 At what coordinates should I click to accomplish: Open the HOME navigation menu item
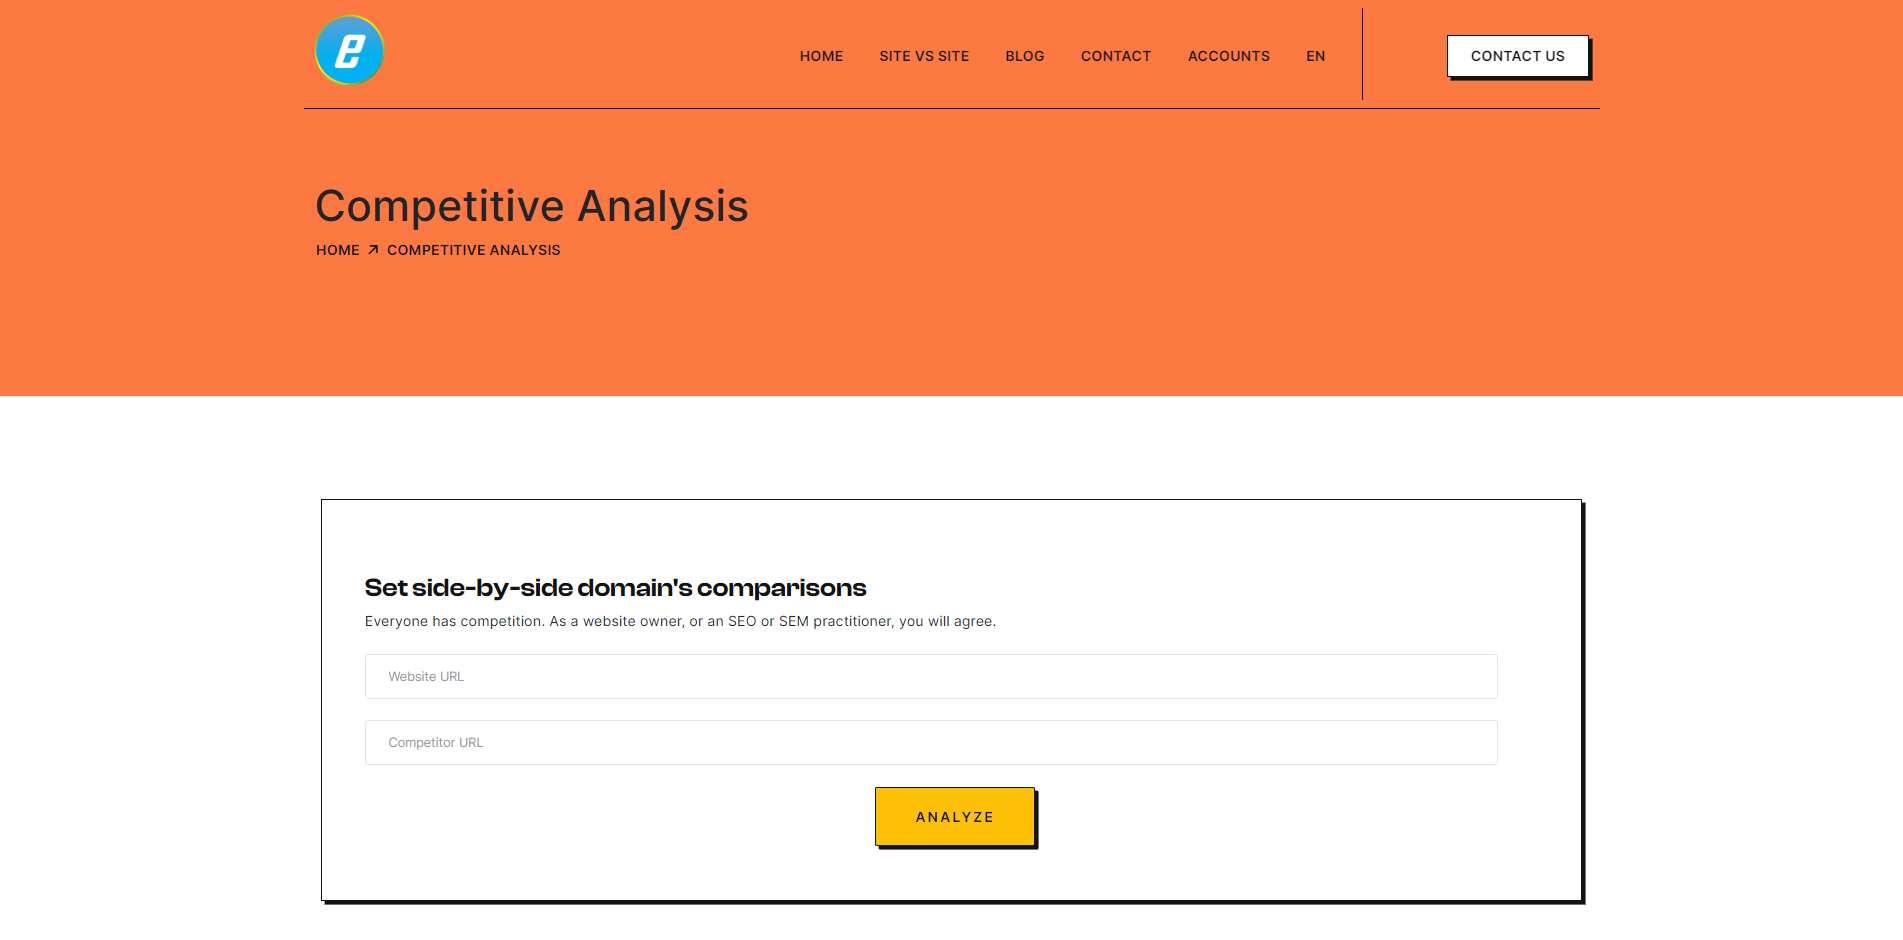pos(821,56)
